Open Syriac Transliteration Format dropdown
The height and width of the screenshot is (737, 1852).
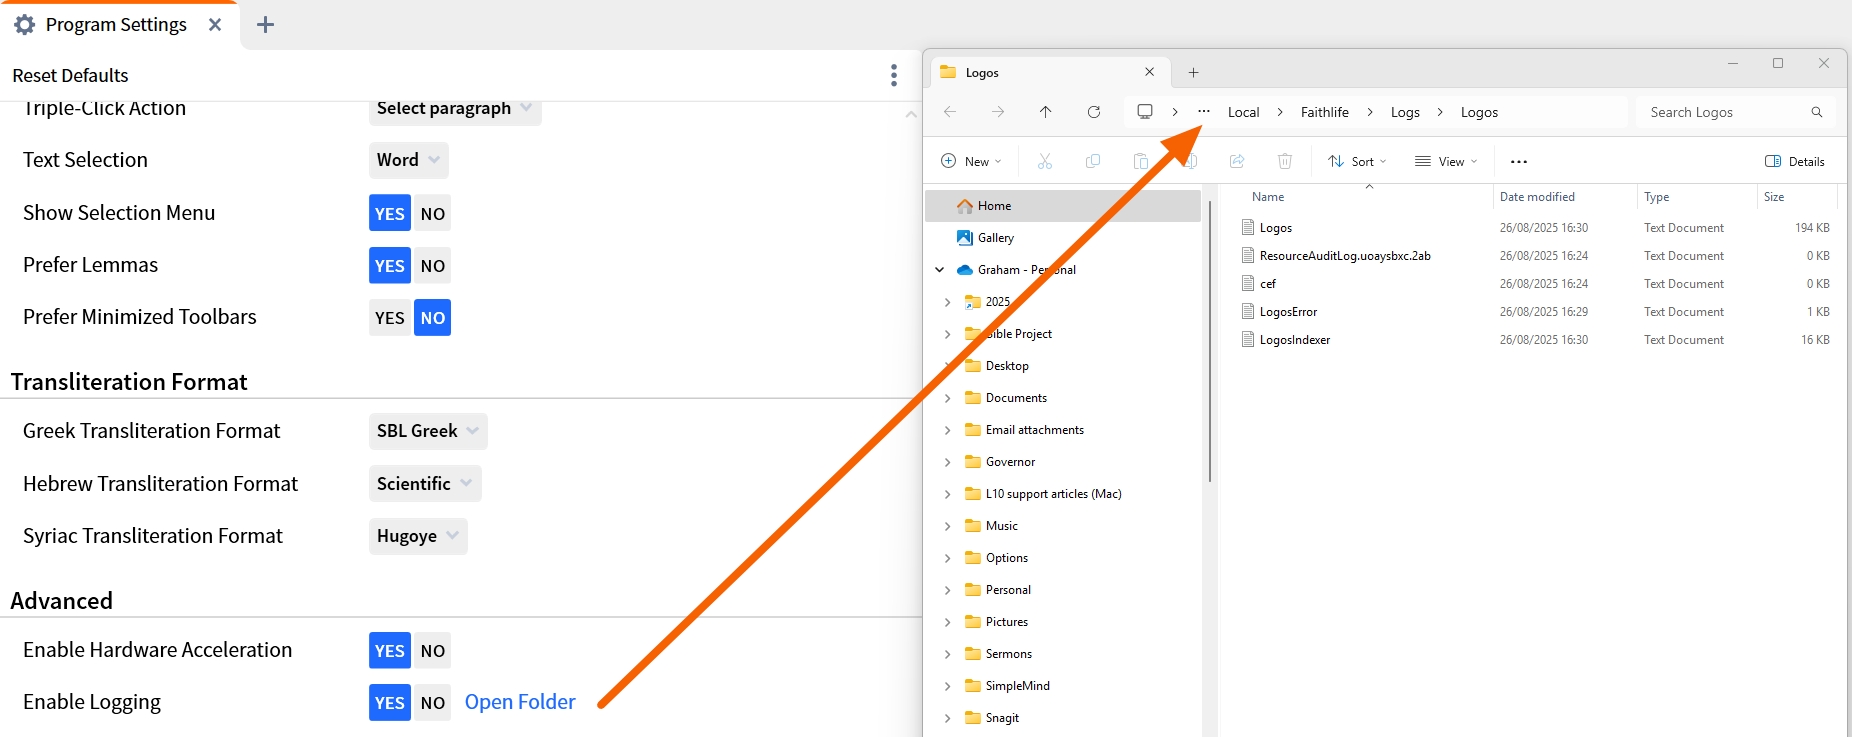418,536
